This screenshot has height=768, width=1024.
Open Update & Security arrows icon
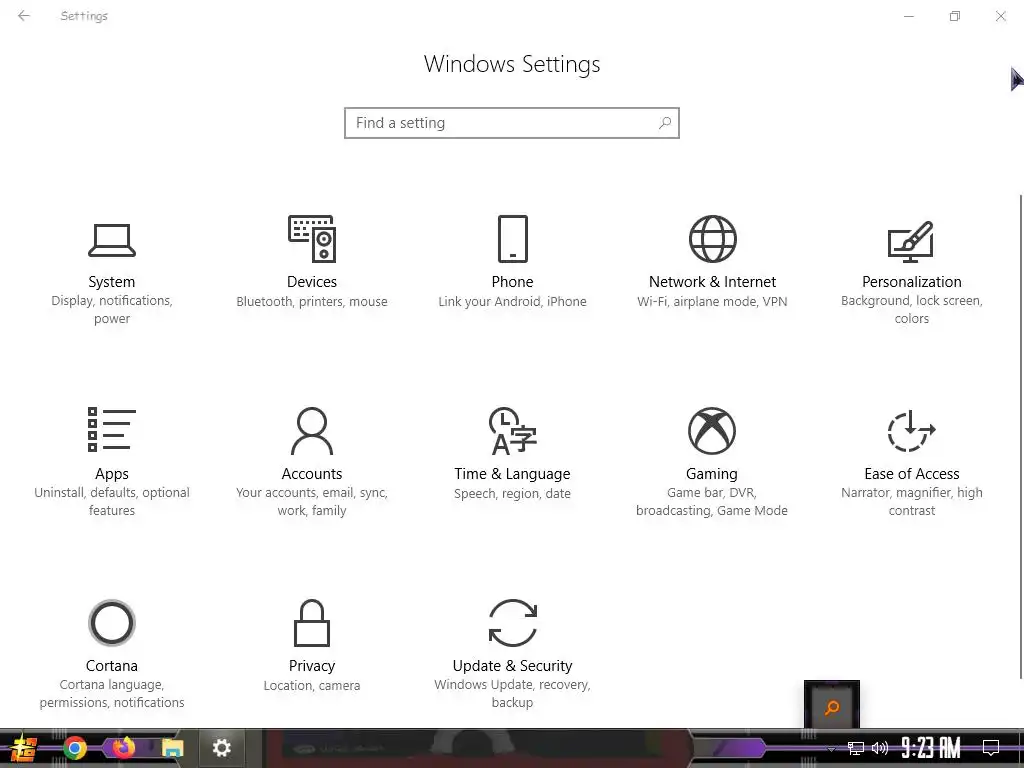pos(513,623)
